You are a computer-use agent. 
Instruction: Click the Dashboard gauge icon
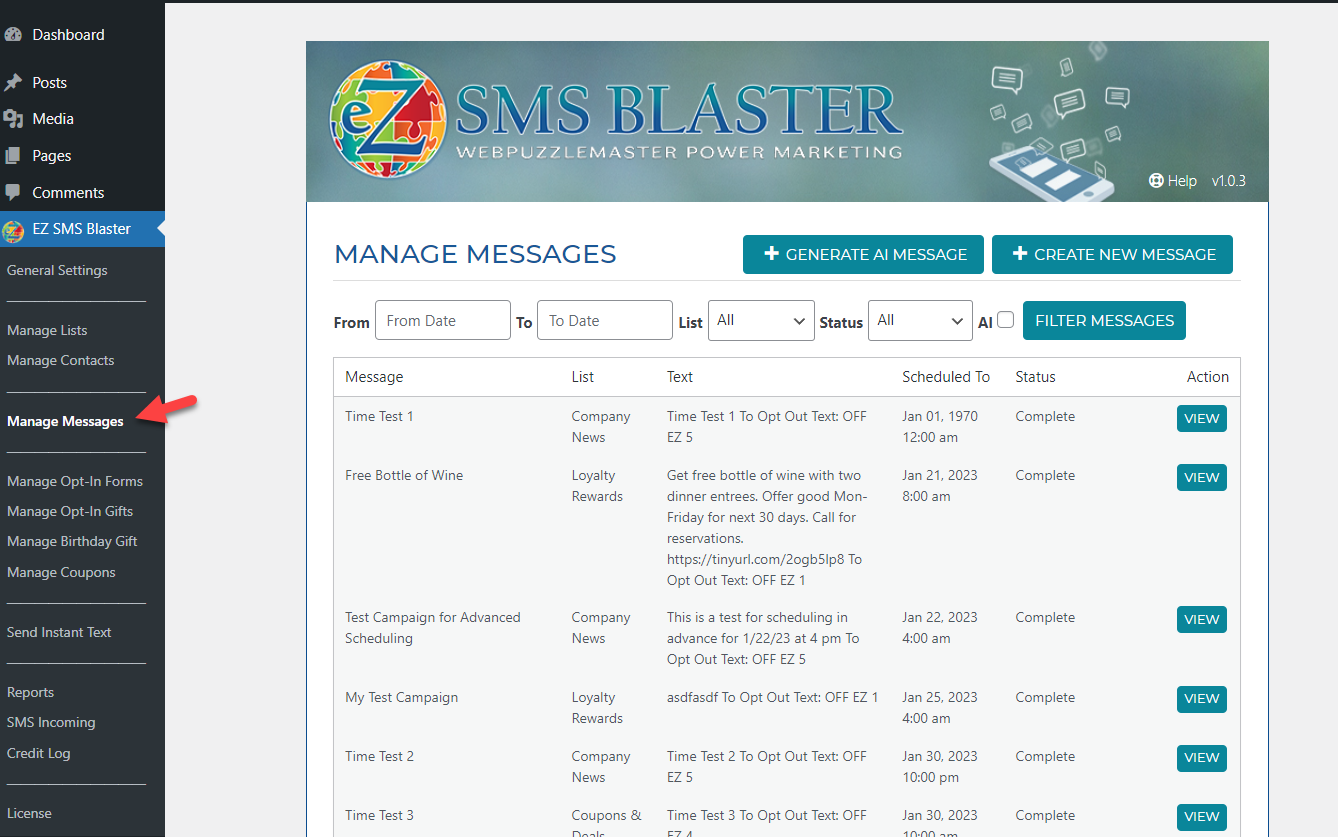[12, 35]
